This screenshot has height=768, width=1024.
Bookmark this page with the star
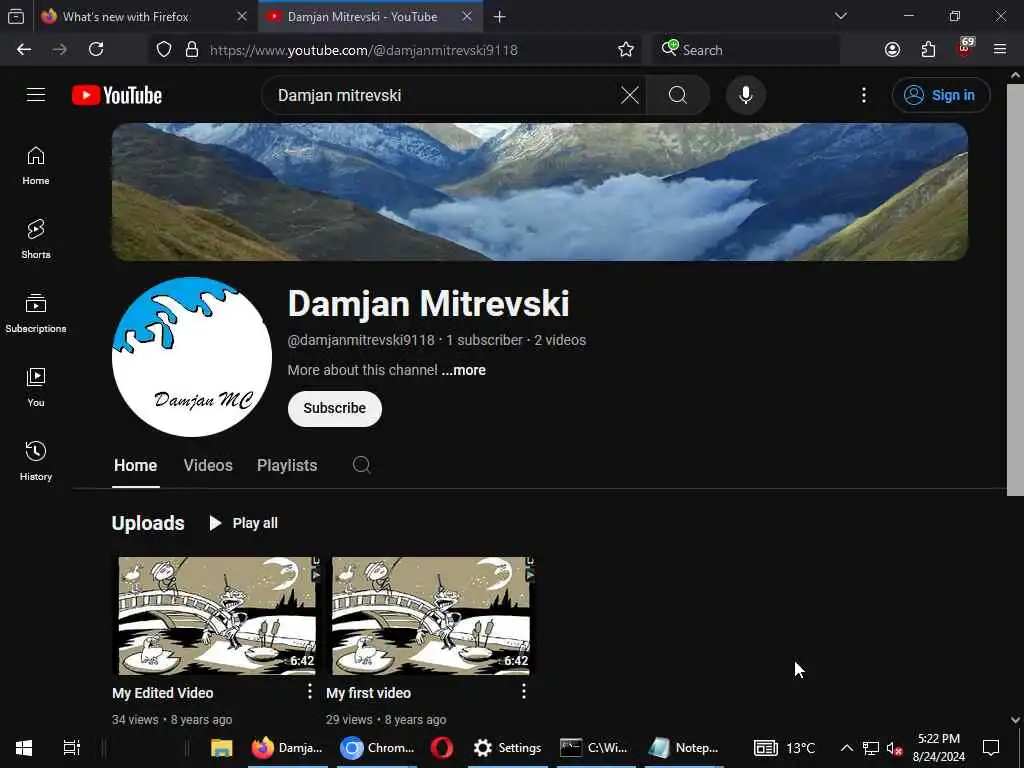(626, 50)
